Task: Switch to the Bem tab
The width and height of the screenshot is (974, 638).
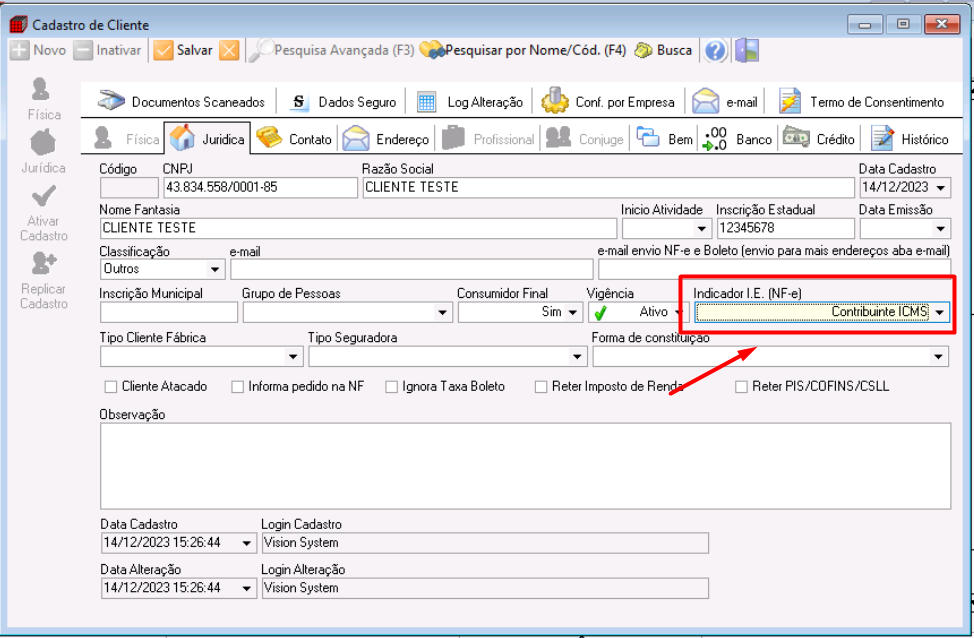Action: tap(665, 139)
